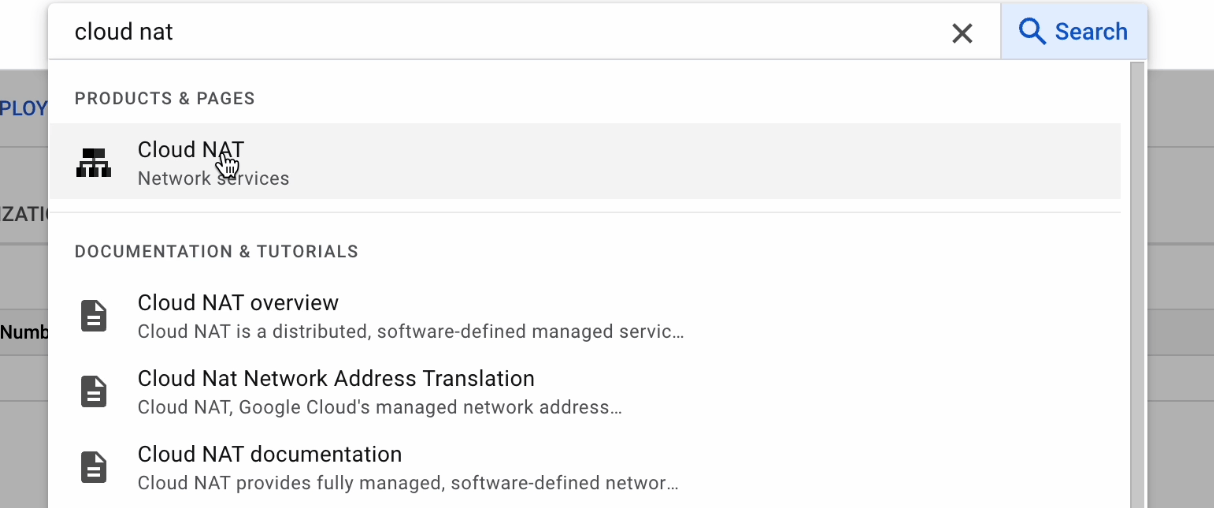Click the Network Address Translation document icon
This screenshot has width=1214, height=508.
[x=94, y=391]
